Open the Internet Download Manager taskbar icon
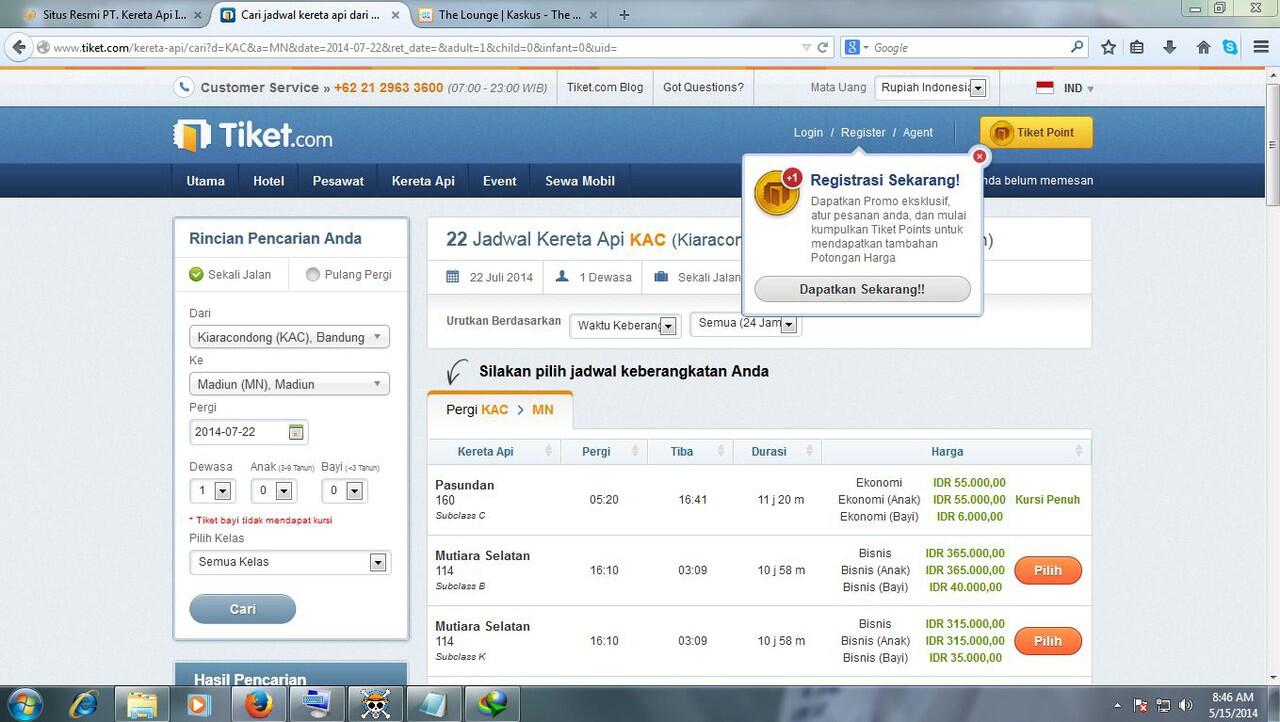This screenshot has width=1280, height=722. click(491, 704)
